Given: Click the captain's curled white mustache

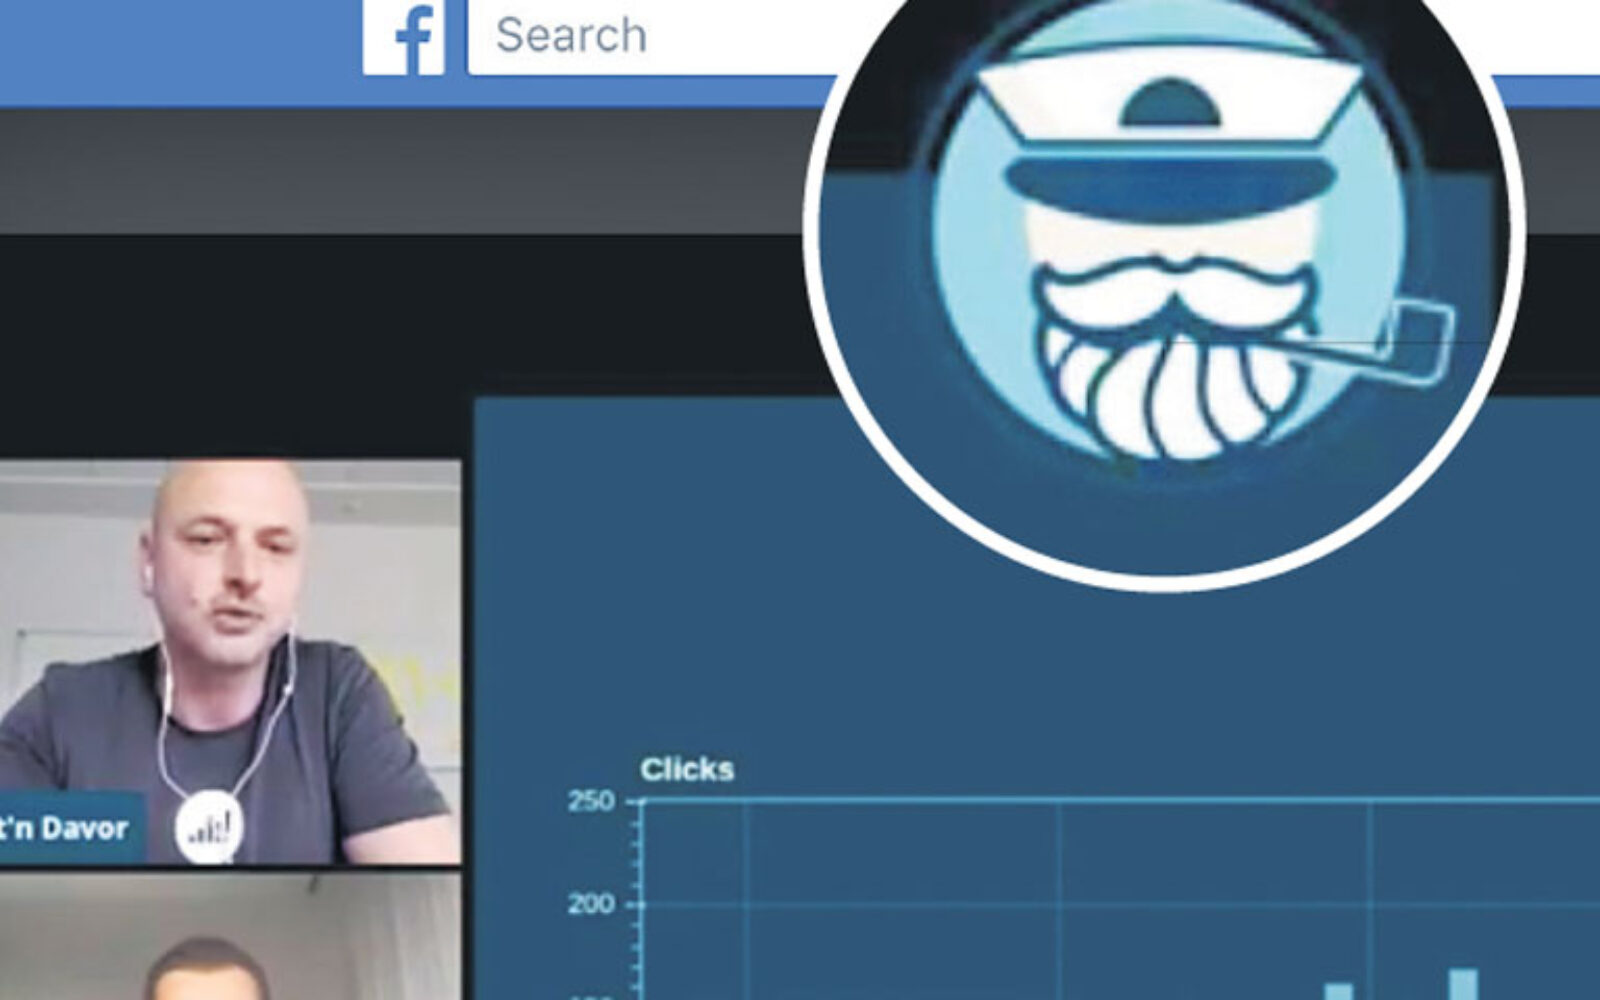Looking at the screenshot, I should (1172, 288).
